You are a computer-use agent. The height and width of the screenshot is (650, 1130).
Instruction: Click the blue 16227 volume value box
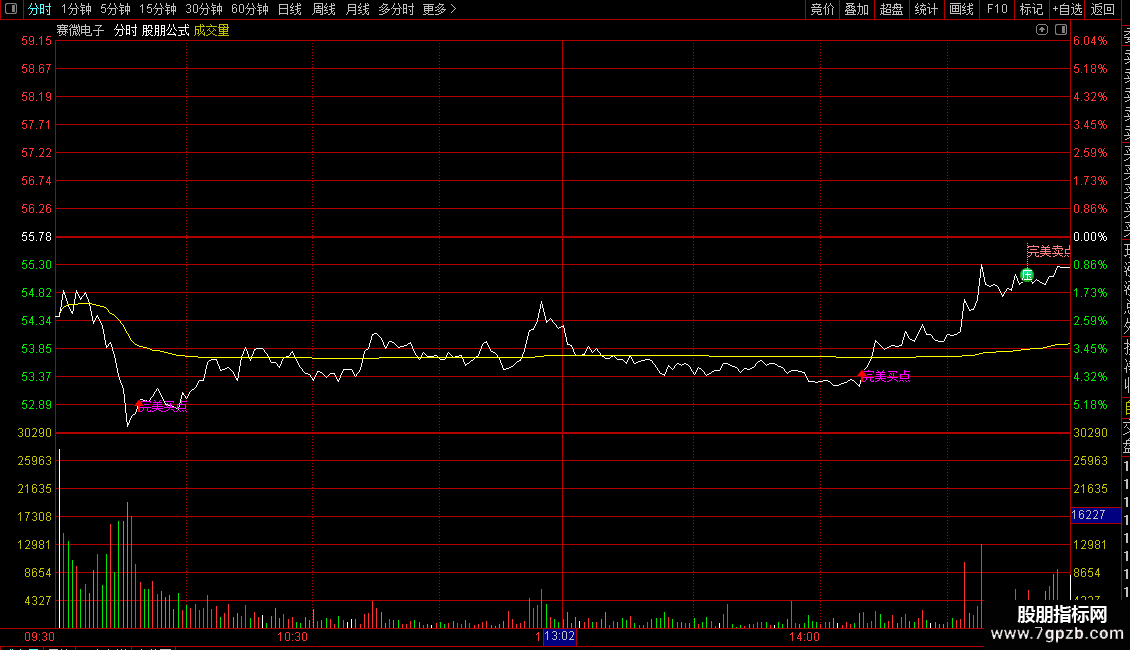coord(1095,515)
